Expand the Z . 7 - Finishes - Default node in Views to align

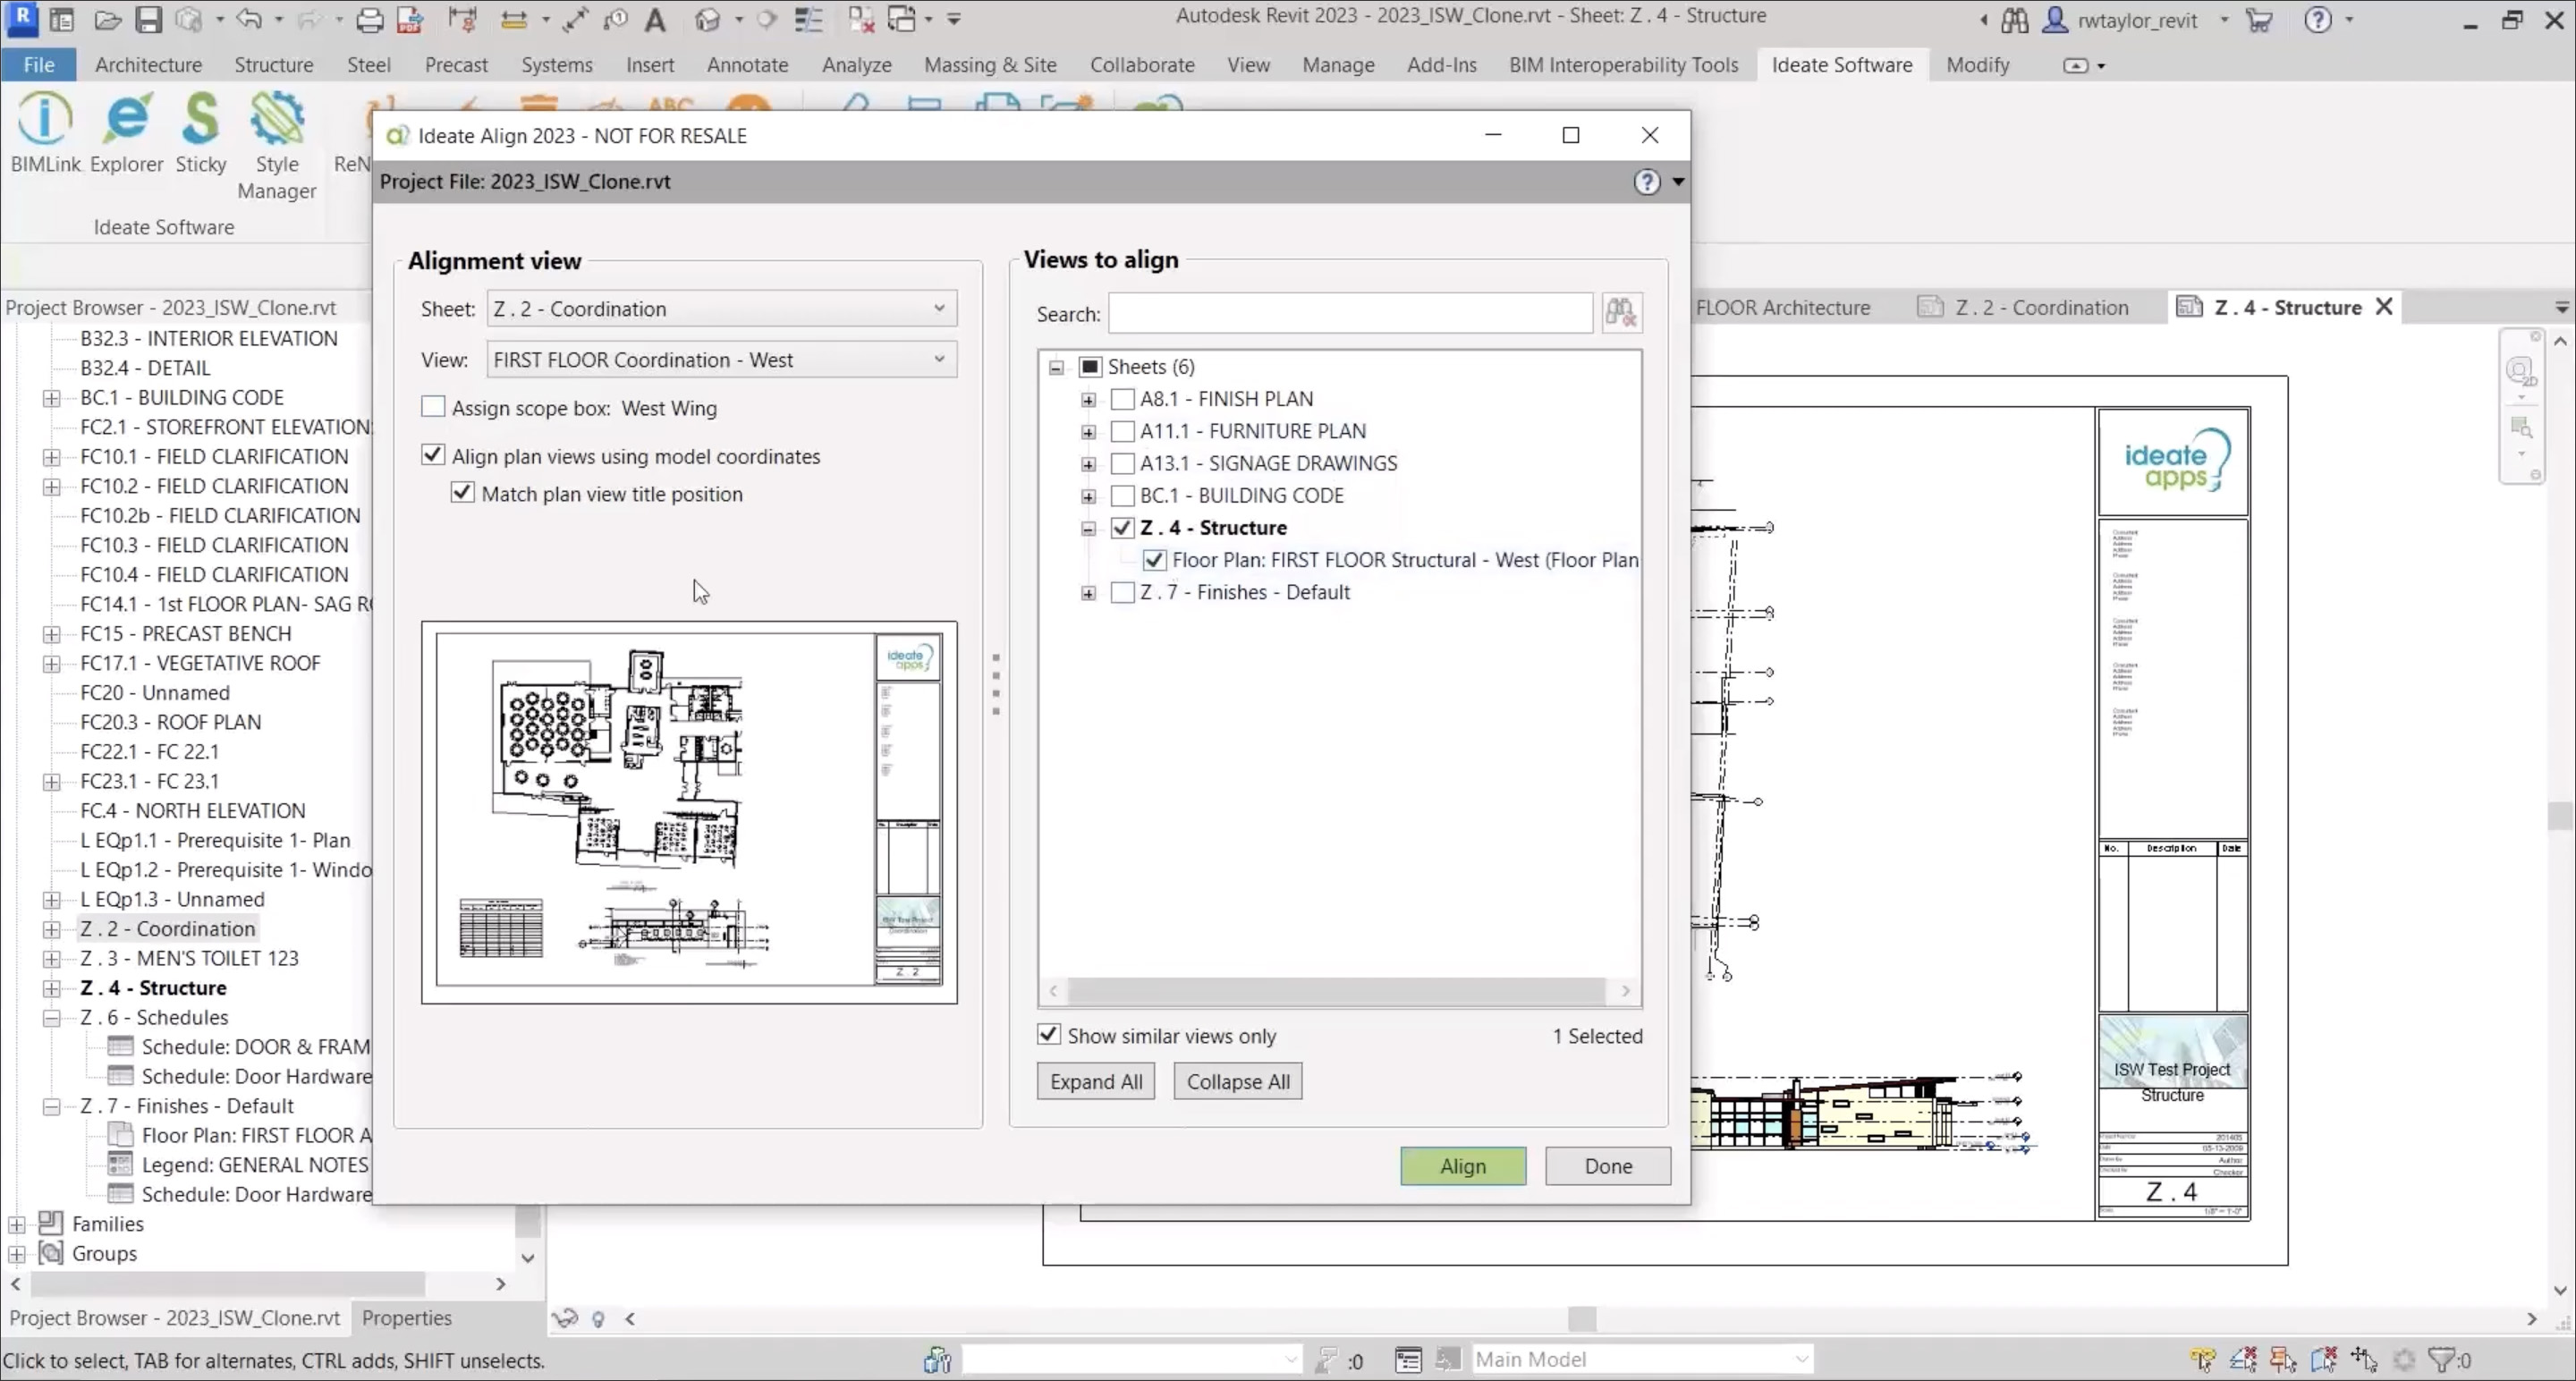pyautogui.click(x=1088, y=593)
